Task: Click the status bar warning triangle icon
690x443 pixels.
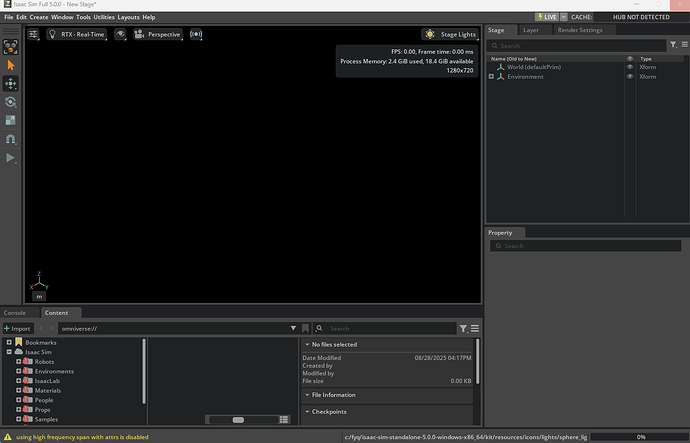Action: 7,437
